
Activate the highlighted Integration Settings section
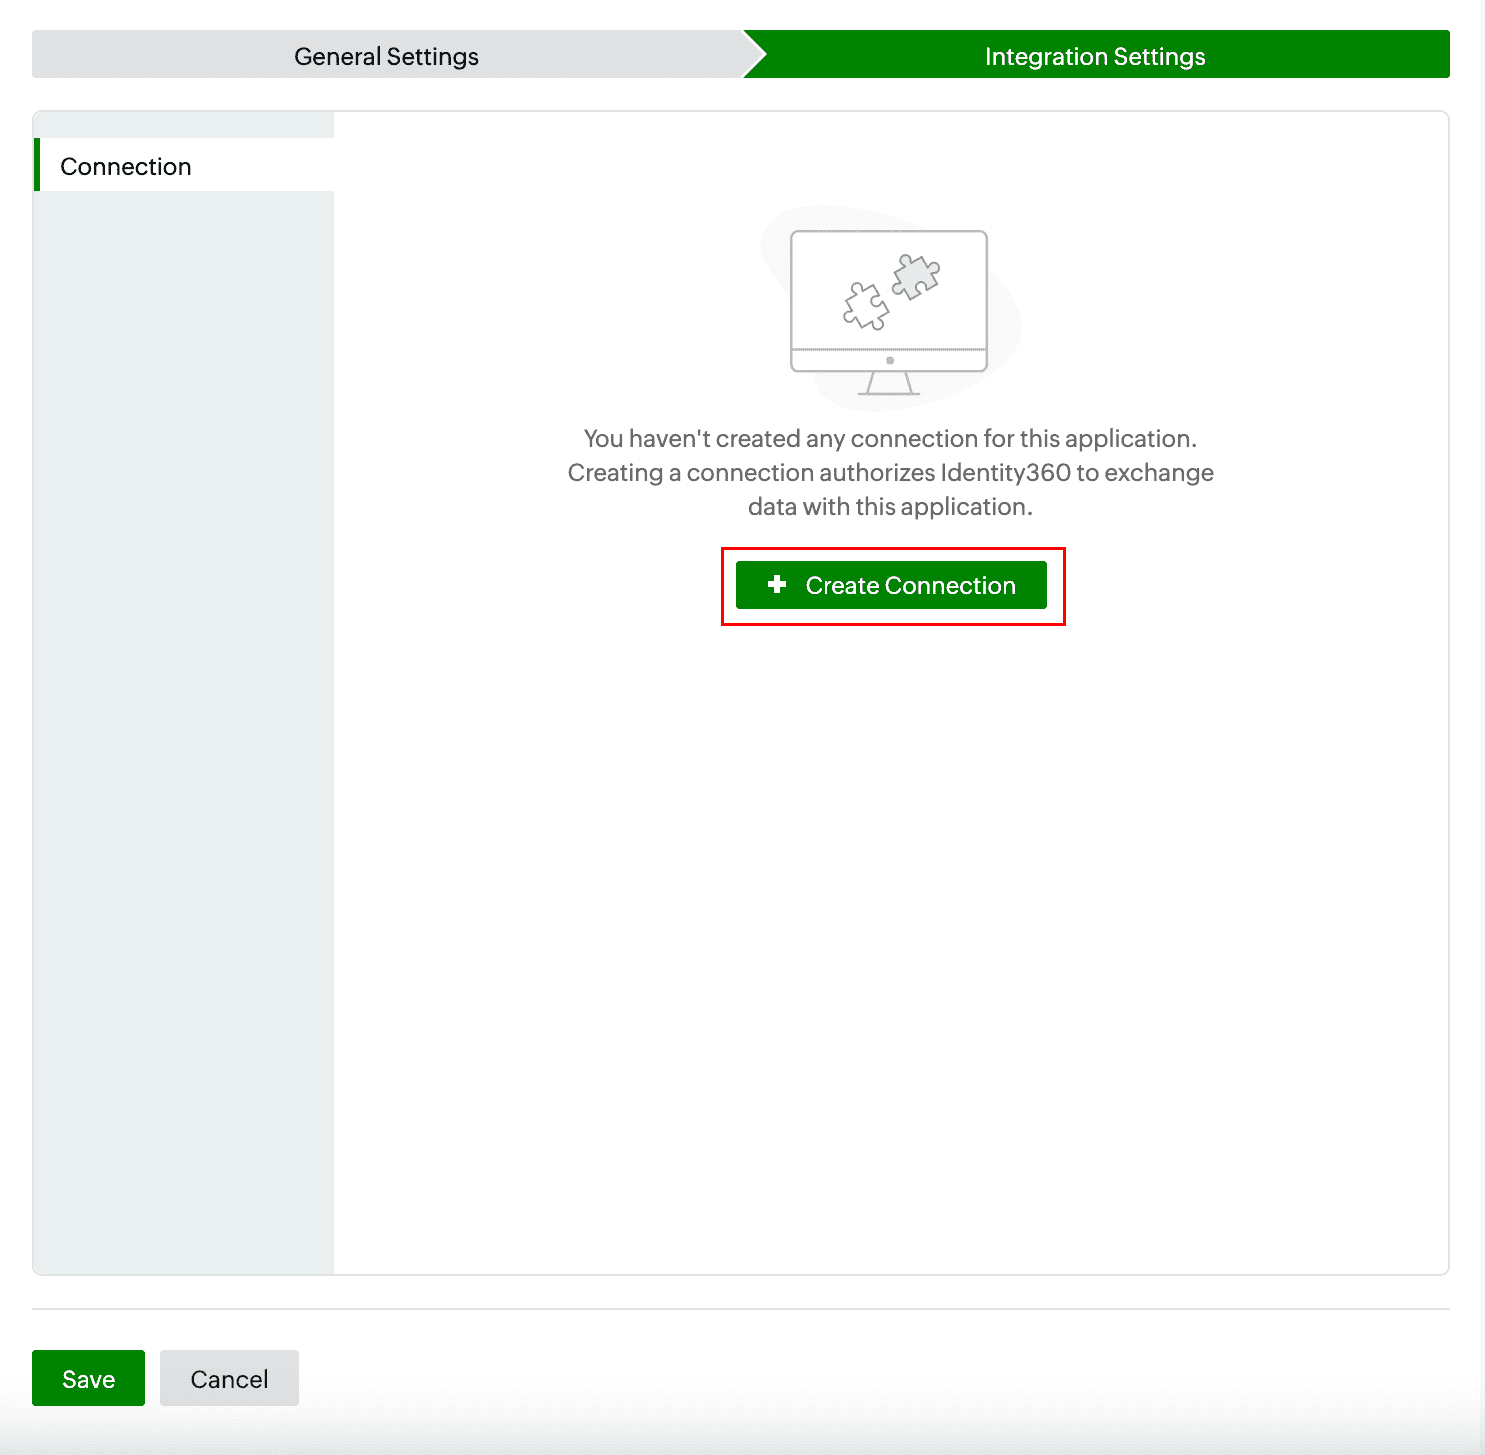point(1095,56)
